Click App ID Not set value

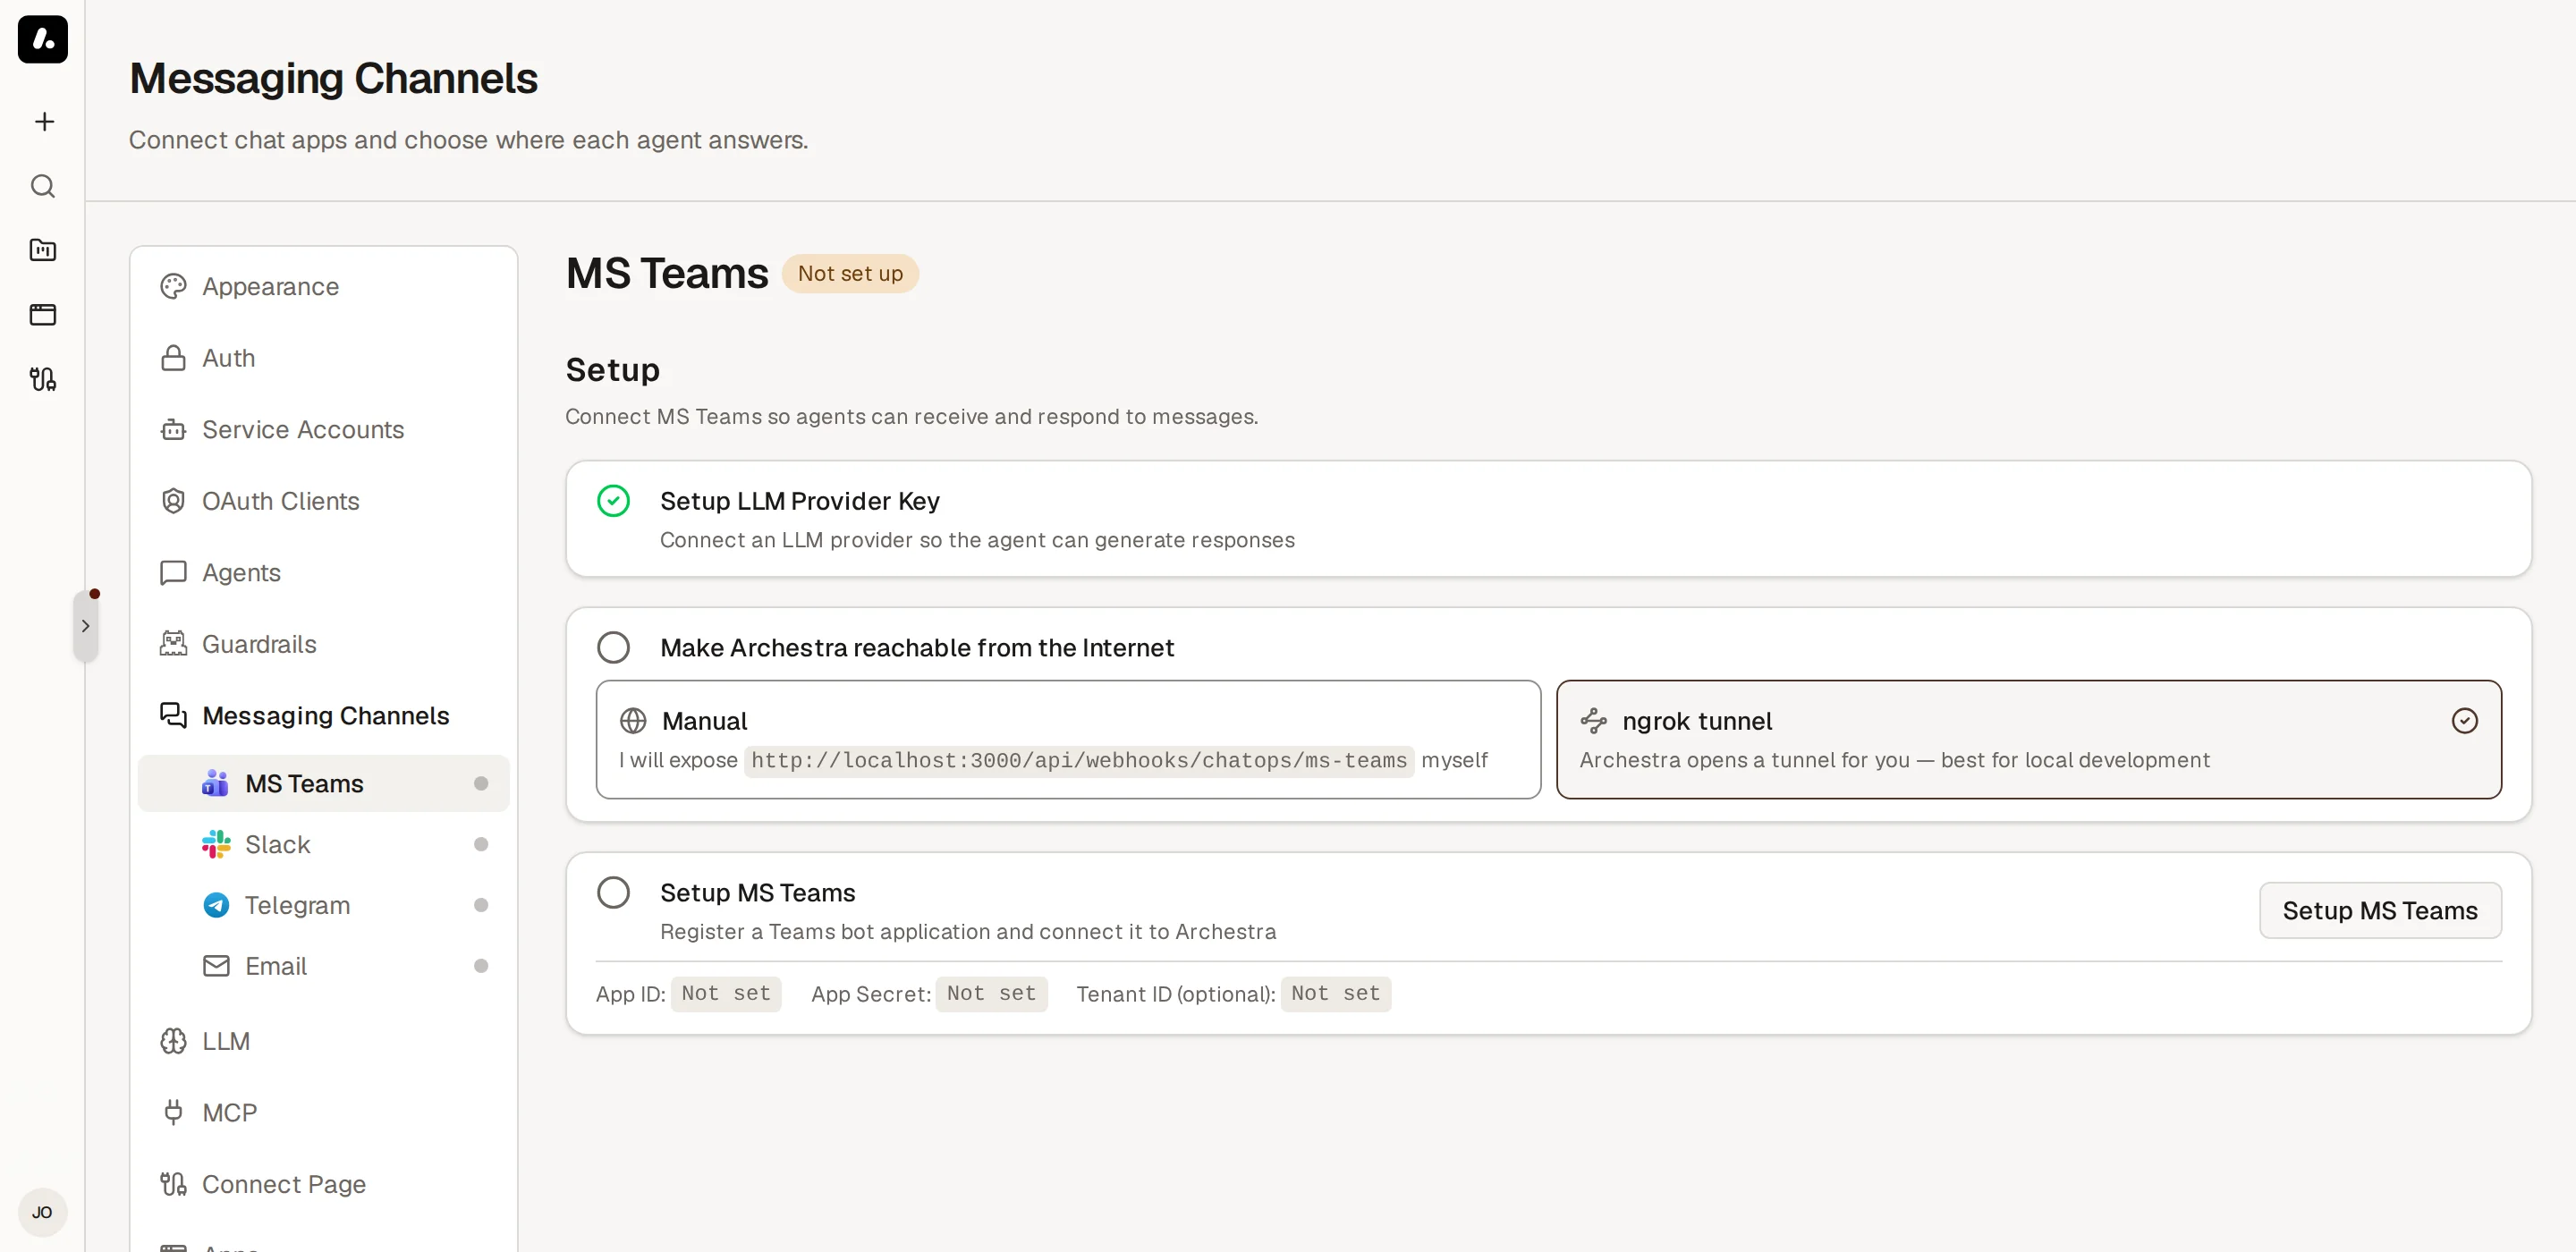pyautogui.click(x=726, y=994)
